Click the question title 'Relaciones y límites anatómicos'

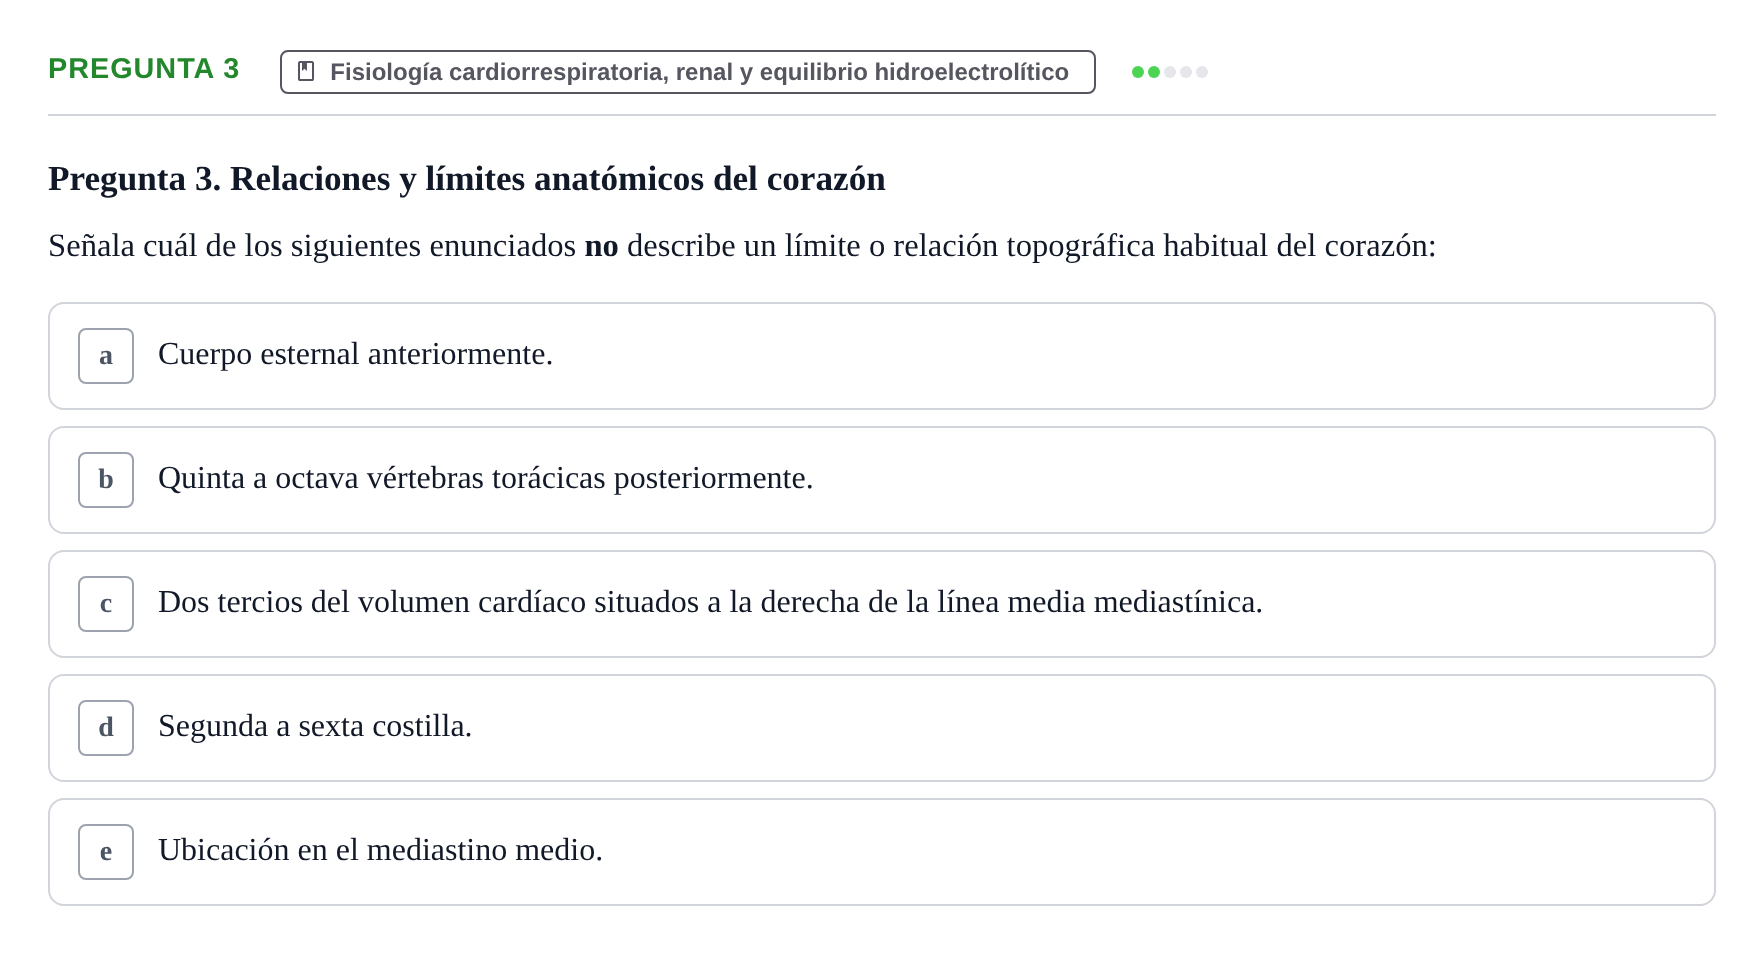(467, 179)
